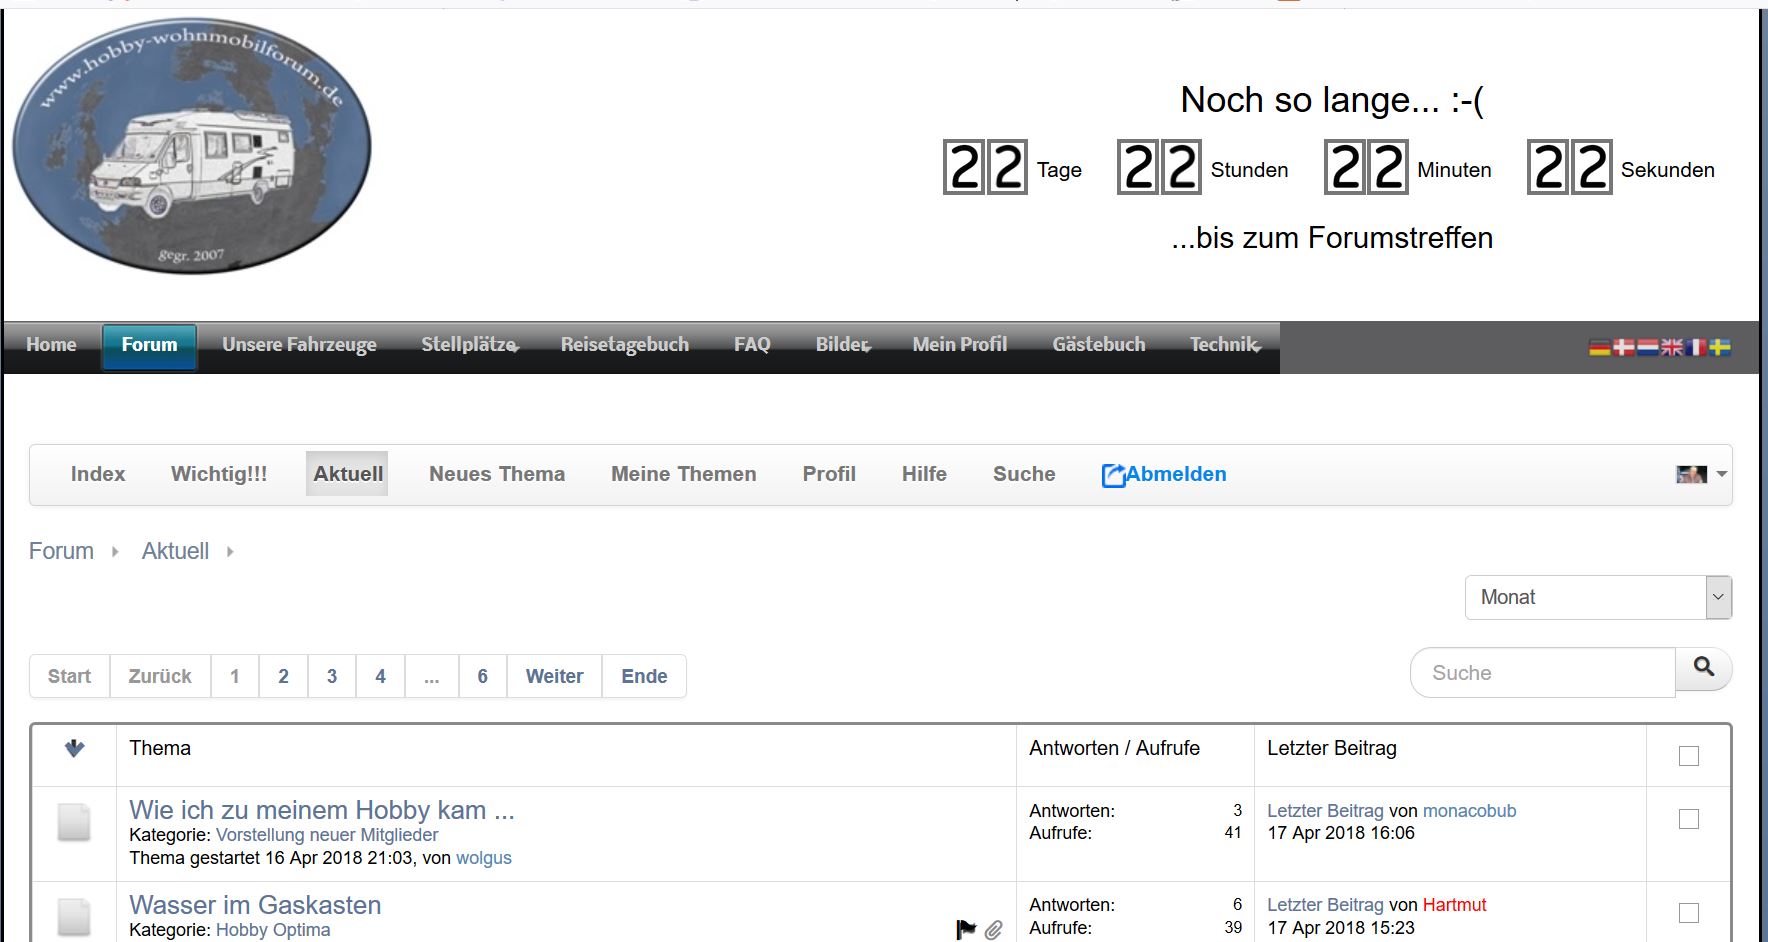This screenshot has height=942, width=1768.
Task: Select the British flag language icon
Action: tap(1672, 348)
